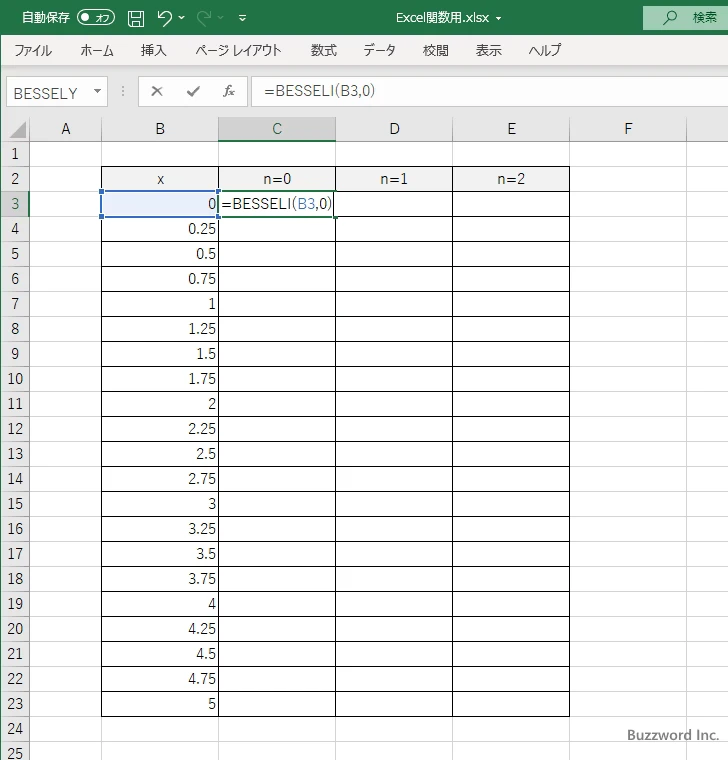This screenshot has width=728, height=760.
Task: Click the Save icon in title bar
Action: click(x=136, y=18)
